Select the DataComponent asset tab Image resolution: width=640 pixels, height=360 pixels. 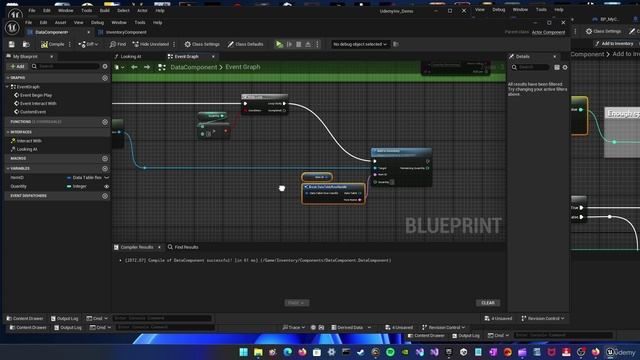click(x=52, y=32)
